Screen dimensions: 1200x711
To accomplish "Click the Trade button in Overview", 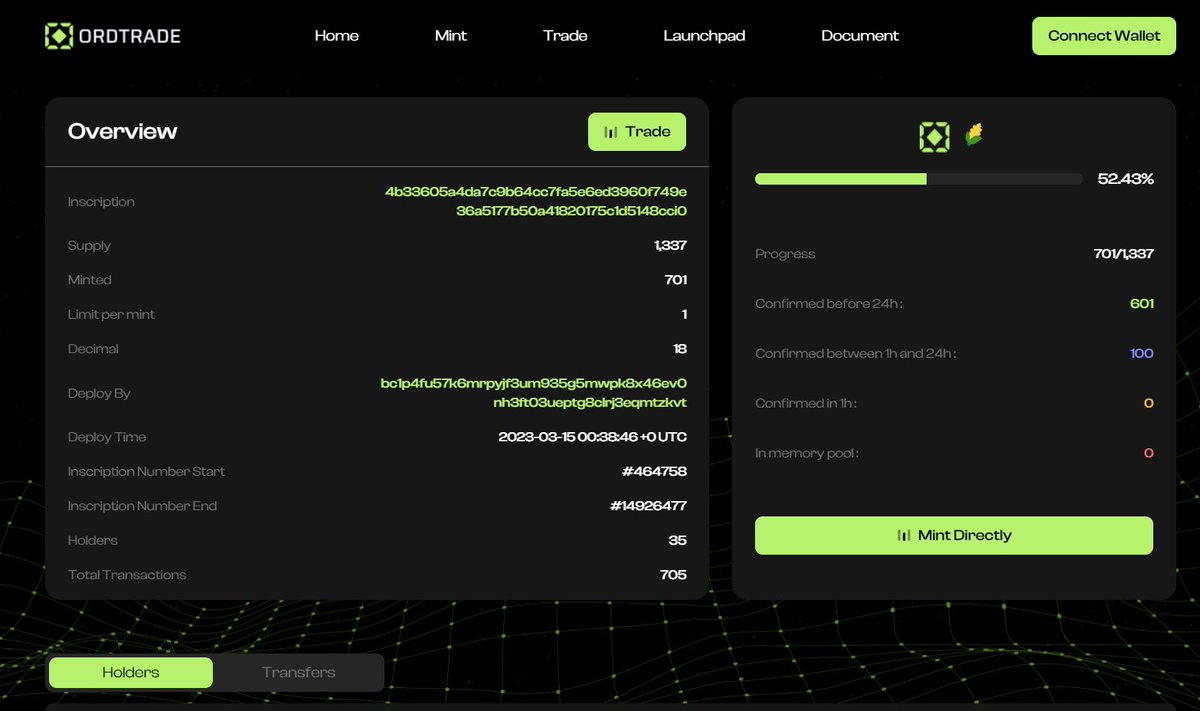I will click(637, 132).
